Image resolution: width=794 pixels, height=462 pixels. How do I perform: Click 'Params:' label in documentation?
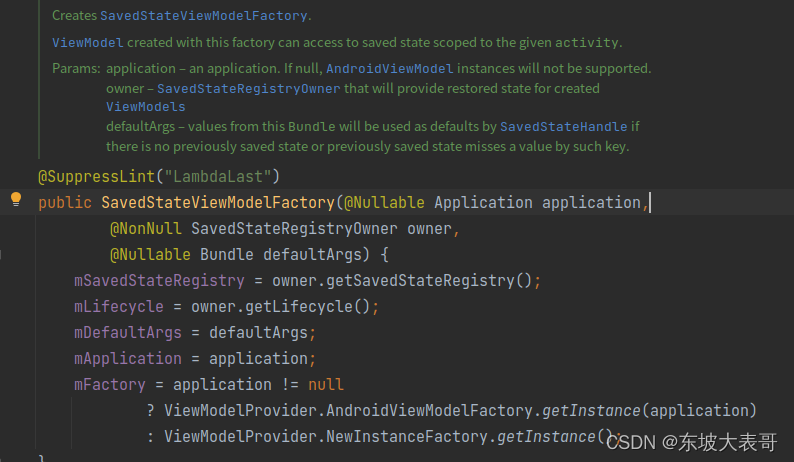click(x=76, y=68)
